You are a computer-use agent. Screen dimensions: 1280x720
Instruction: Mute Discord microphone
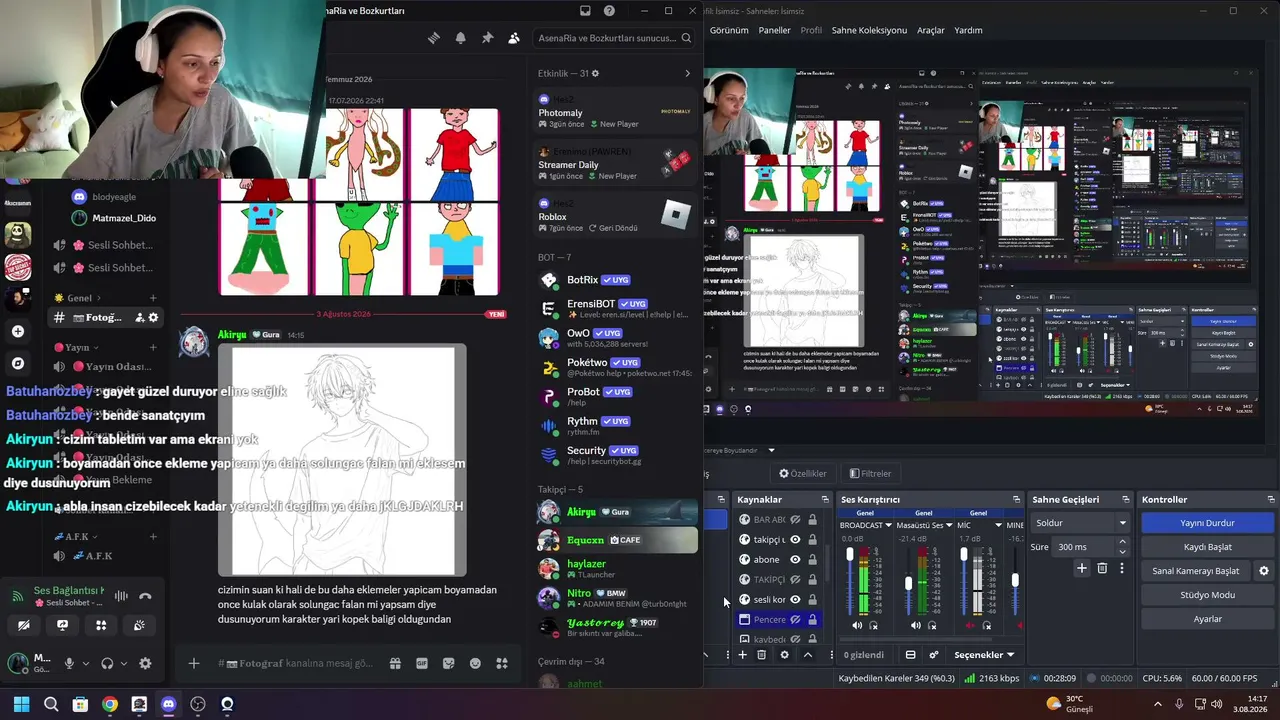pos(69,663)
